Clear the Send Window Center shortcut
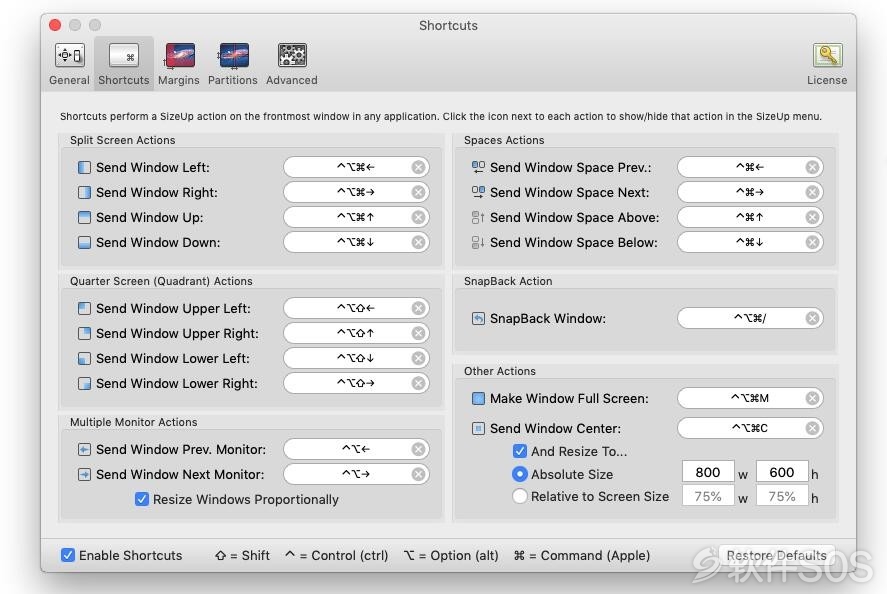887x594 pixels. point(812,428)
